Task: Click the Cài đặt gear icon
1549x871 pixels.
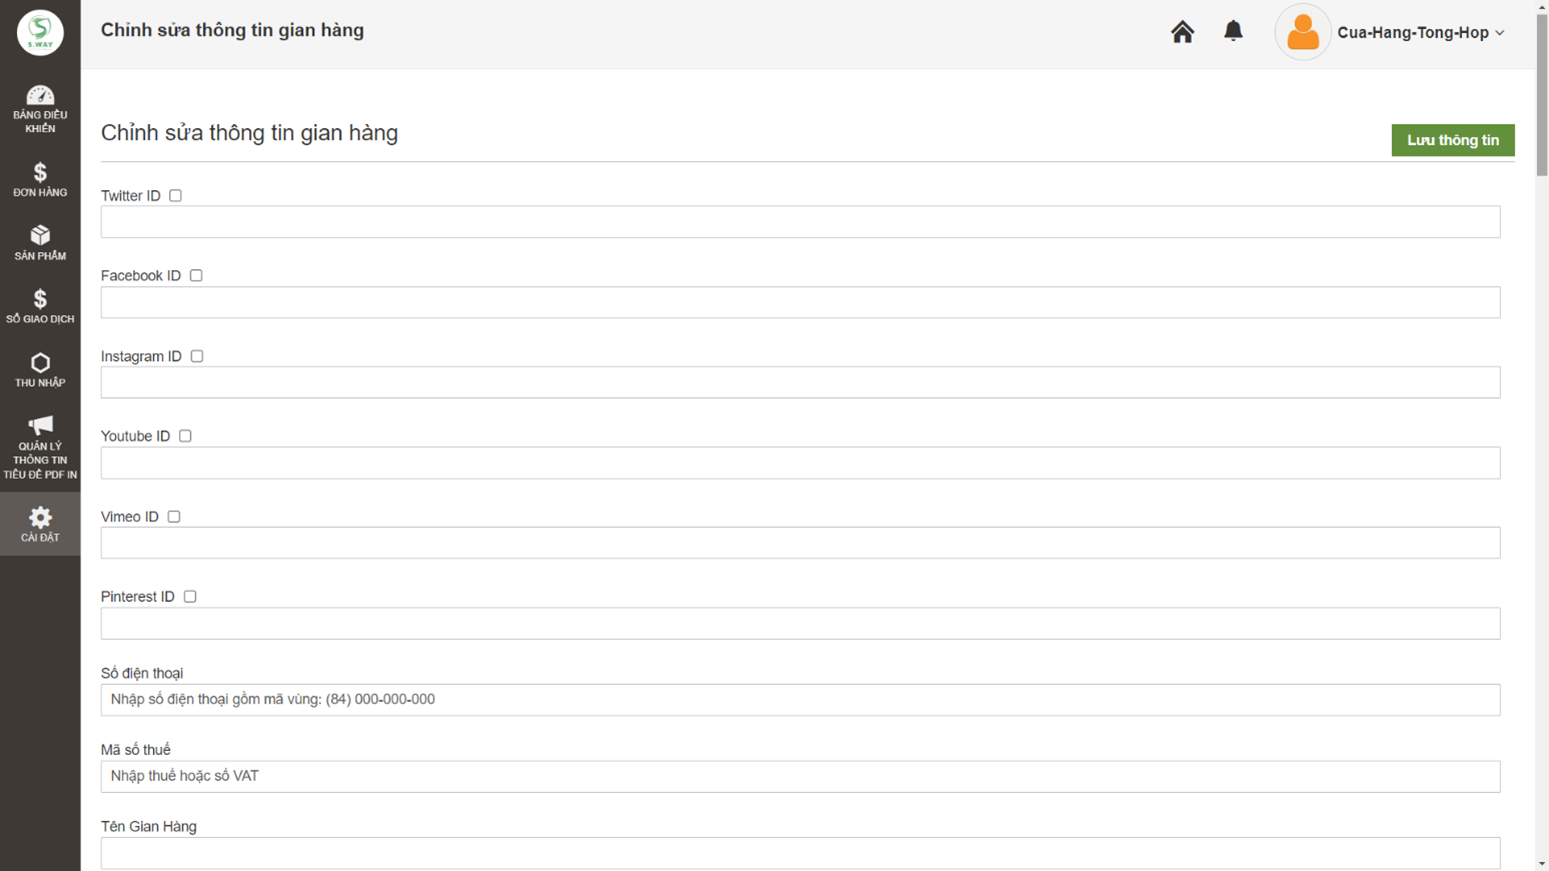Action: pos(40,517)
